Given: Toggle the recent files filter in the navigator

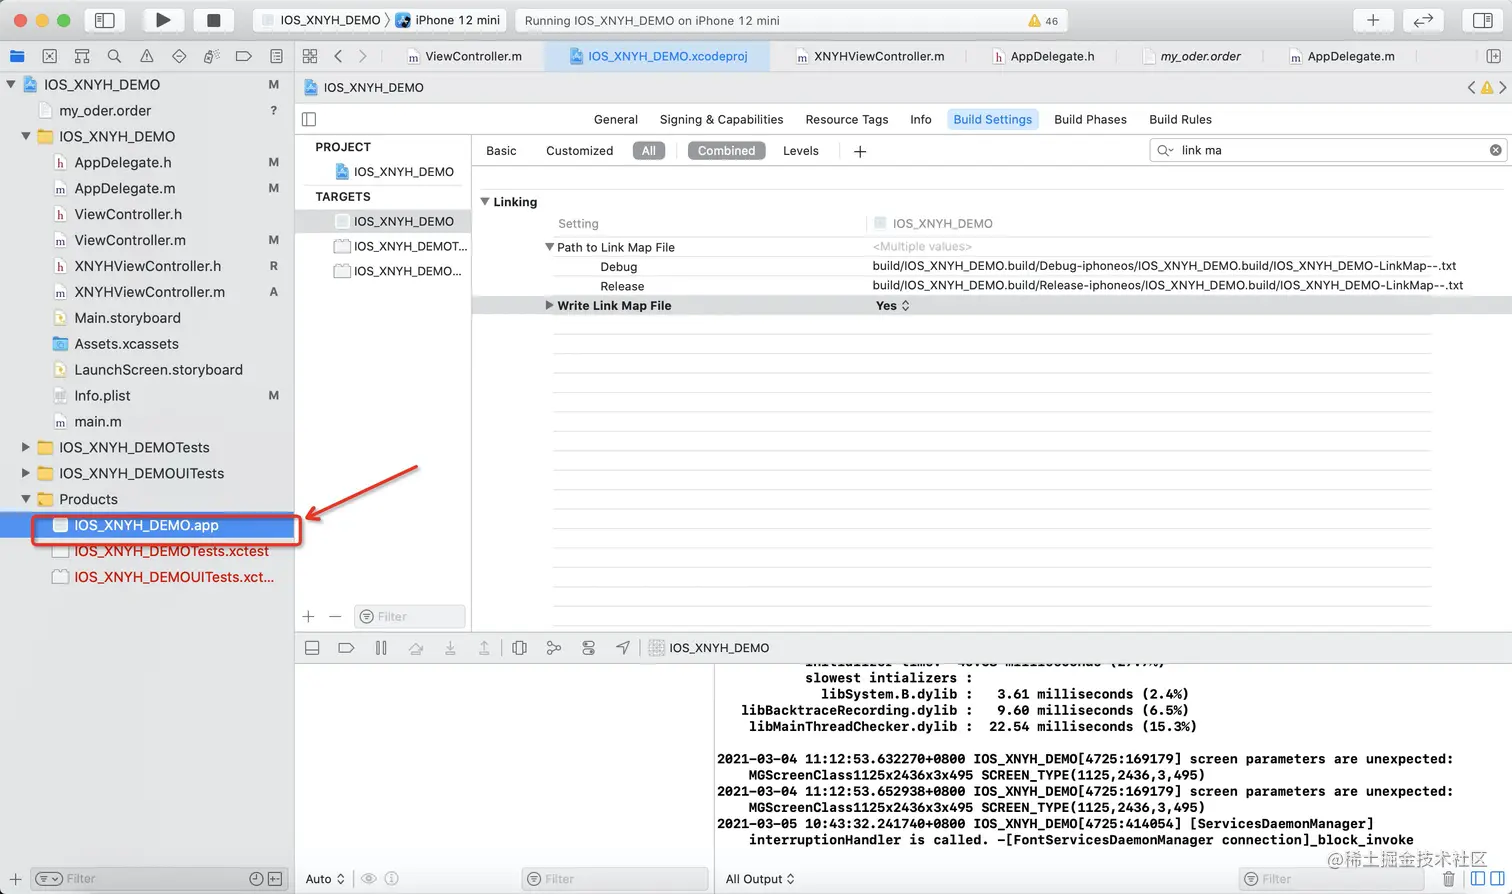Looking at the screenshot, I should click(x=256, y=879).
